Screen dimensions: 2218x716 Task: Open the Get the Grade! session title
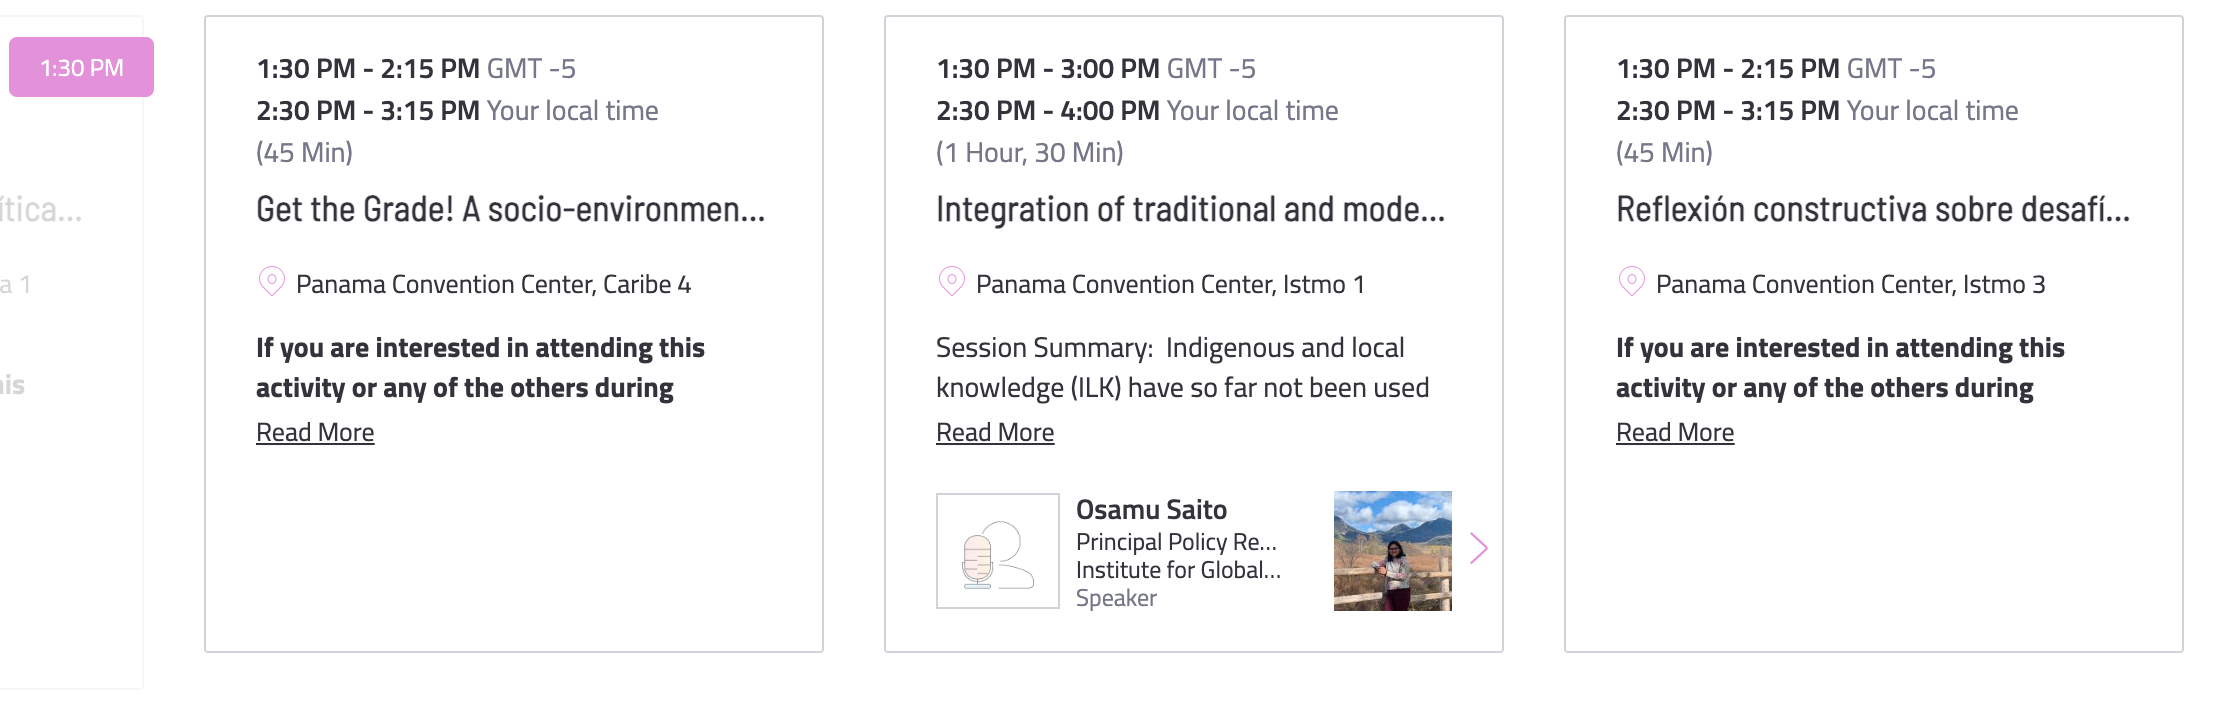[510, 209]
